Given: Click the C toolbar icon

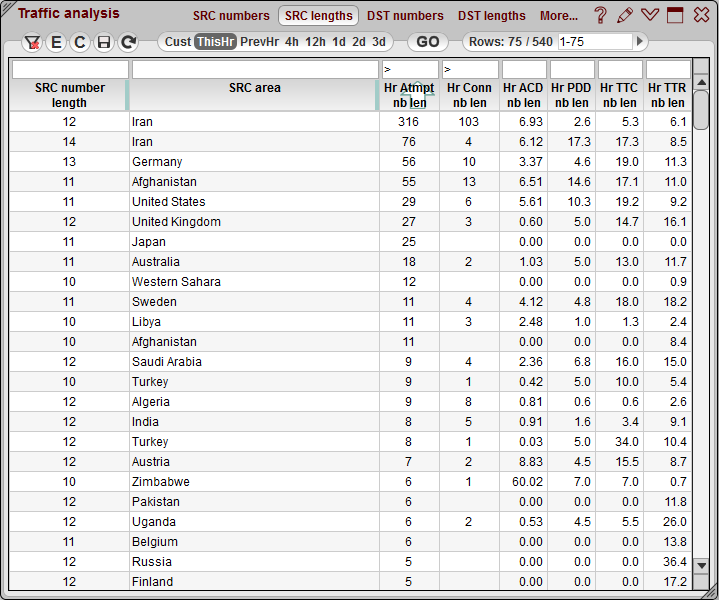Looking at the screenshot, I should (x=80, y=42).
